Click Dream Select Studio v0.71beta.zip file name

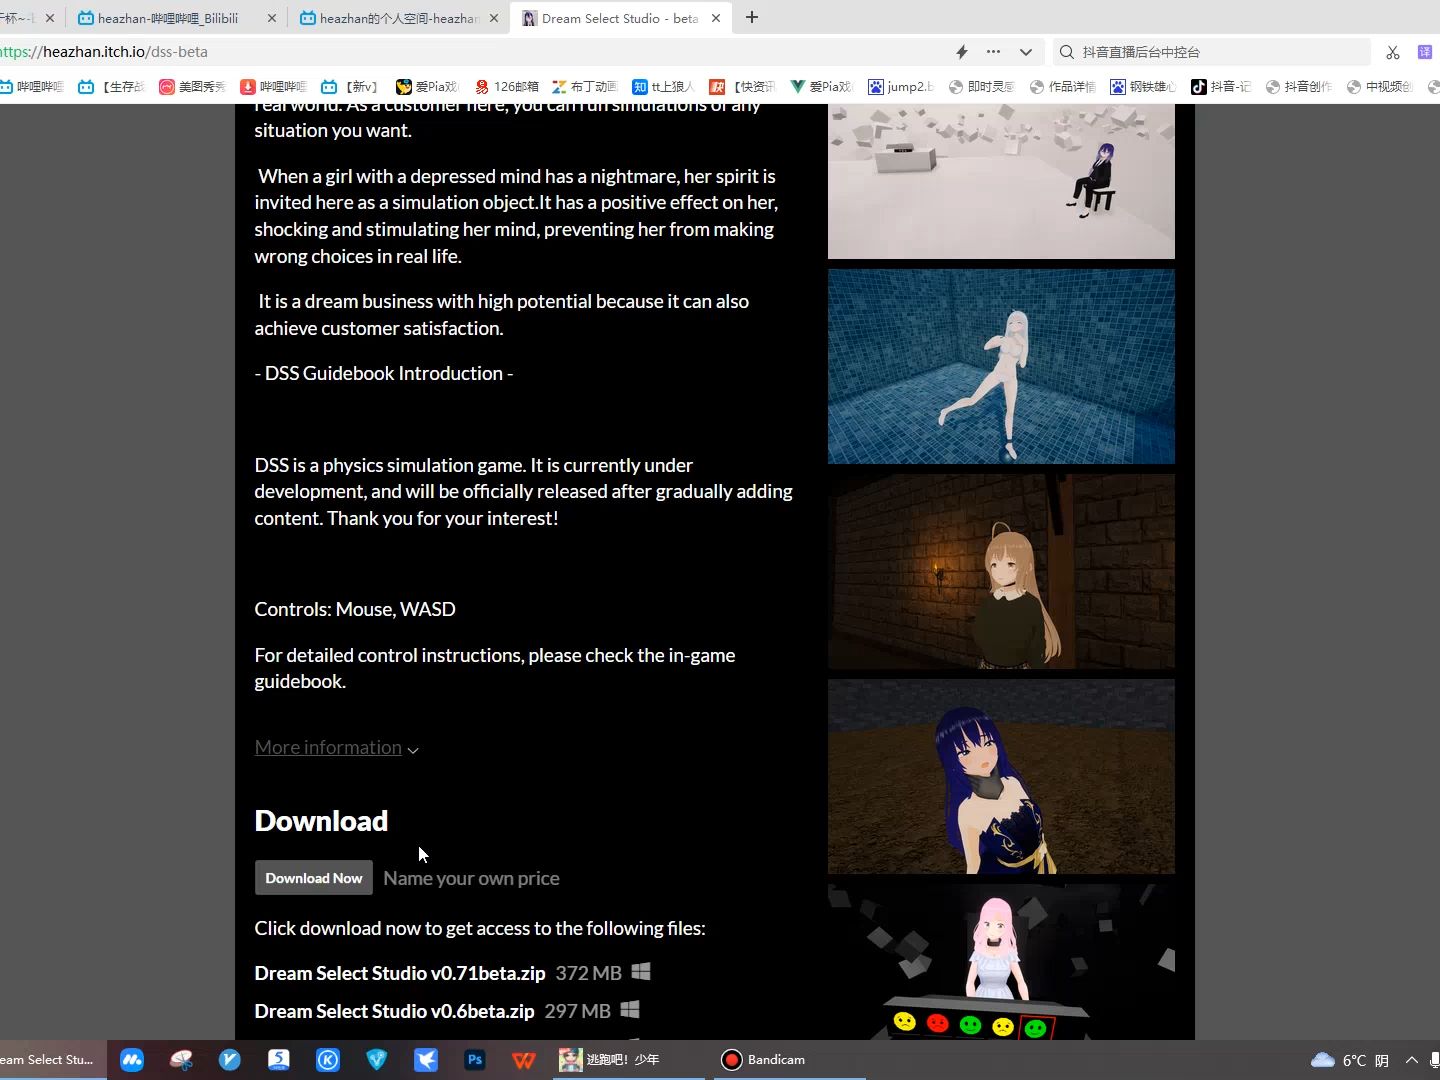pos(400,973)
